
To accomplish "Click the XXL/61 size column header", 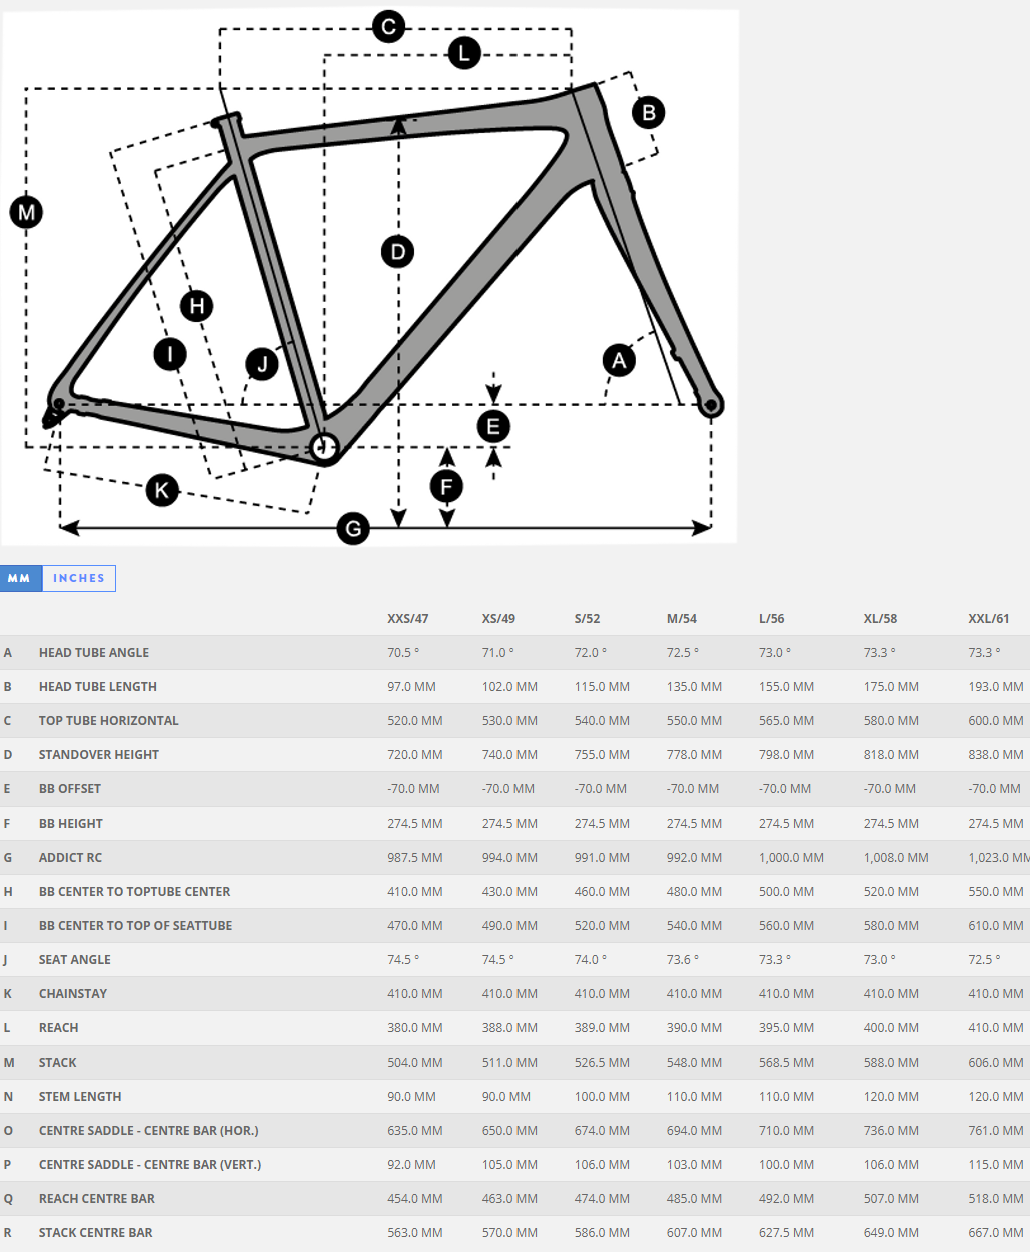I will point(988,619).
